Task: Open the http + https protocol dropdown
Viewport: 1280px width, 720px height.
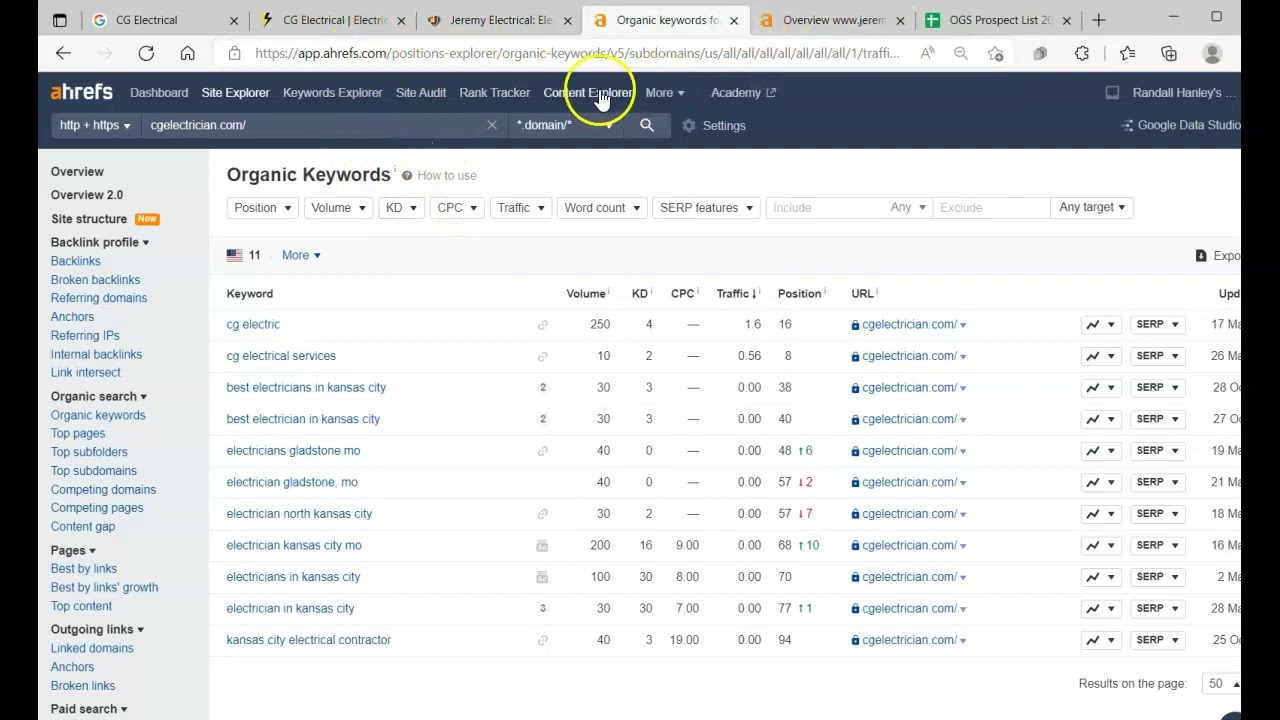Action: point(95,125)
